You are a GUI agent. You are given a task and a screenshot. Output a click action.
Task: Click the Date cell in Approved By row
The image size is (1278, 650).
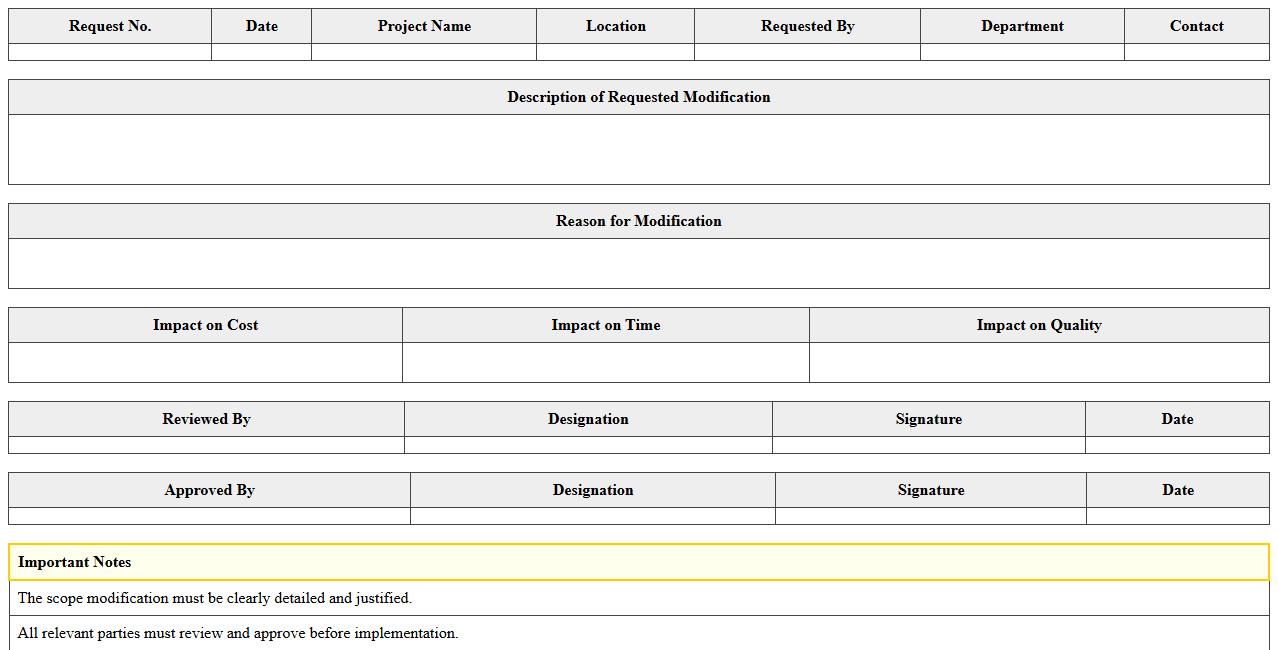tap(1178, 516)
